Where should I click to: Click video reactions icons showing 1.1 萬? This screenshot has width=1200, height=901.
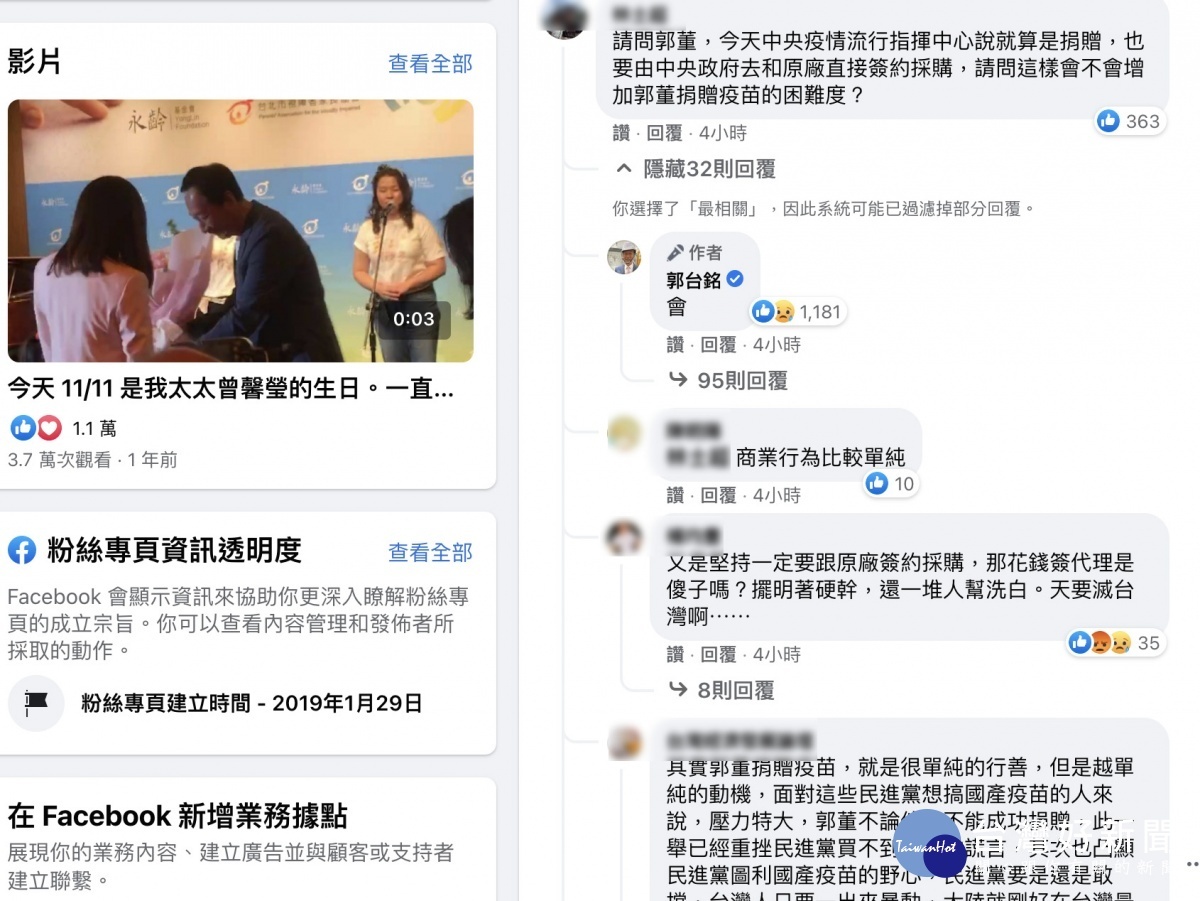click(x=36, y=428)
